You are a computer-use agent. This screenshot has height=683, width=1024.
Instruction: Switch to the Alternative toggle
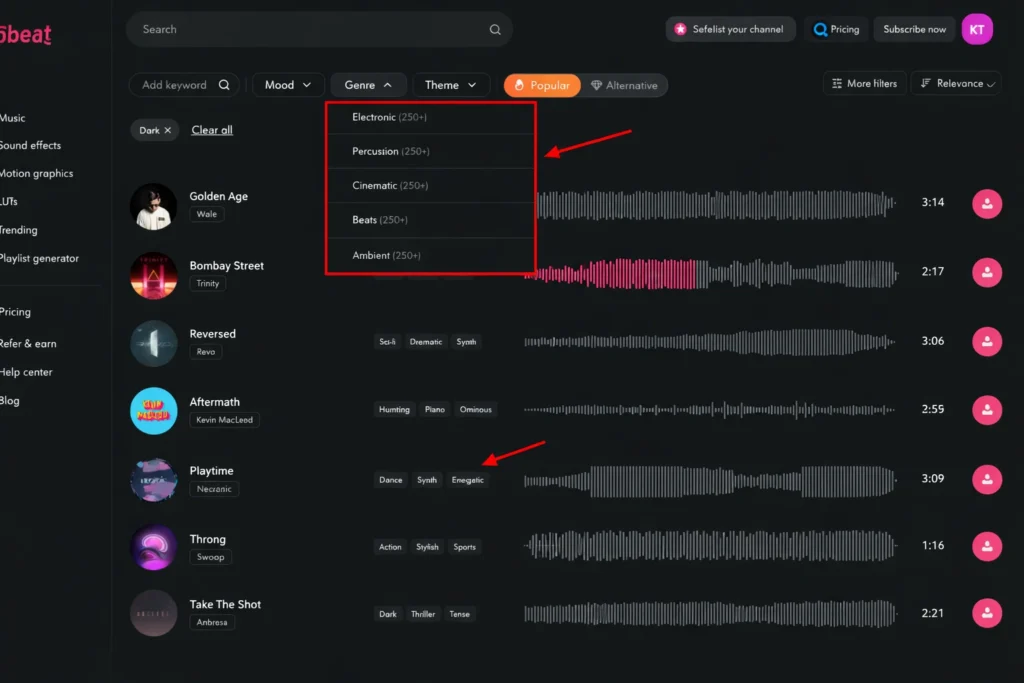624,85
